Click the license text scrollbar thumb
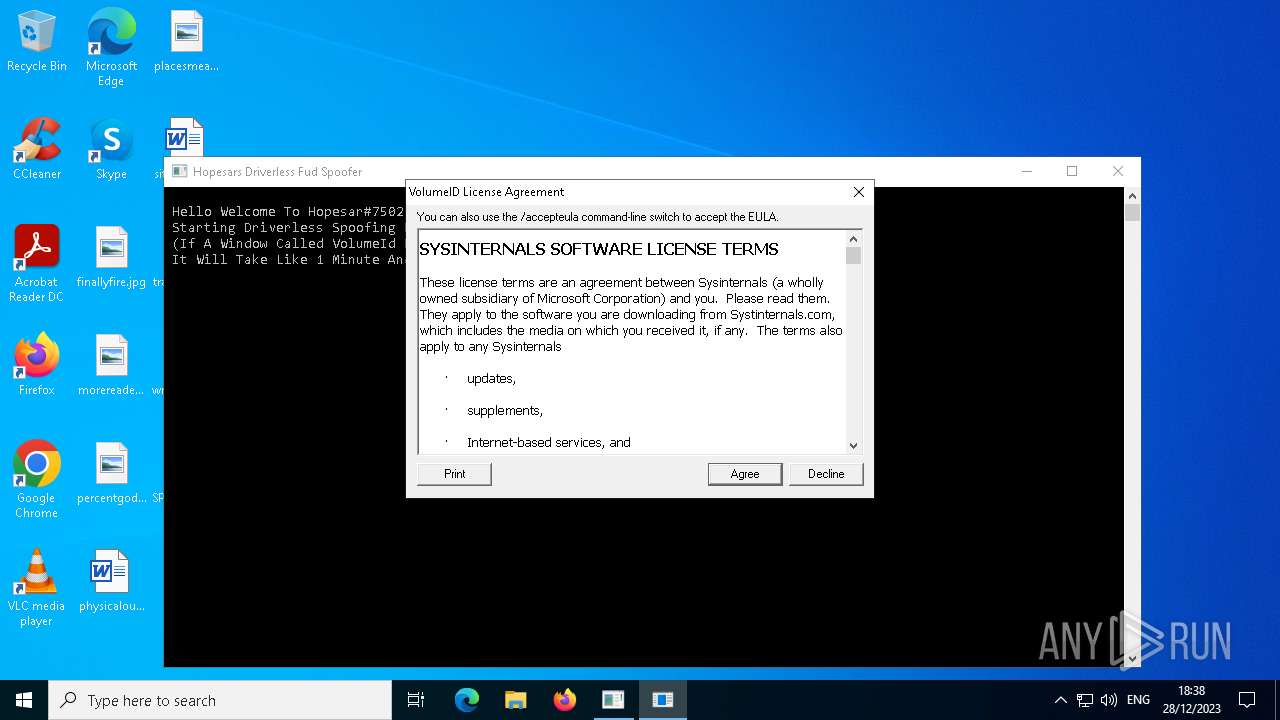Screen dimensions: 1280x720 pos(853,256)
